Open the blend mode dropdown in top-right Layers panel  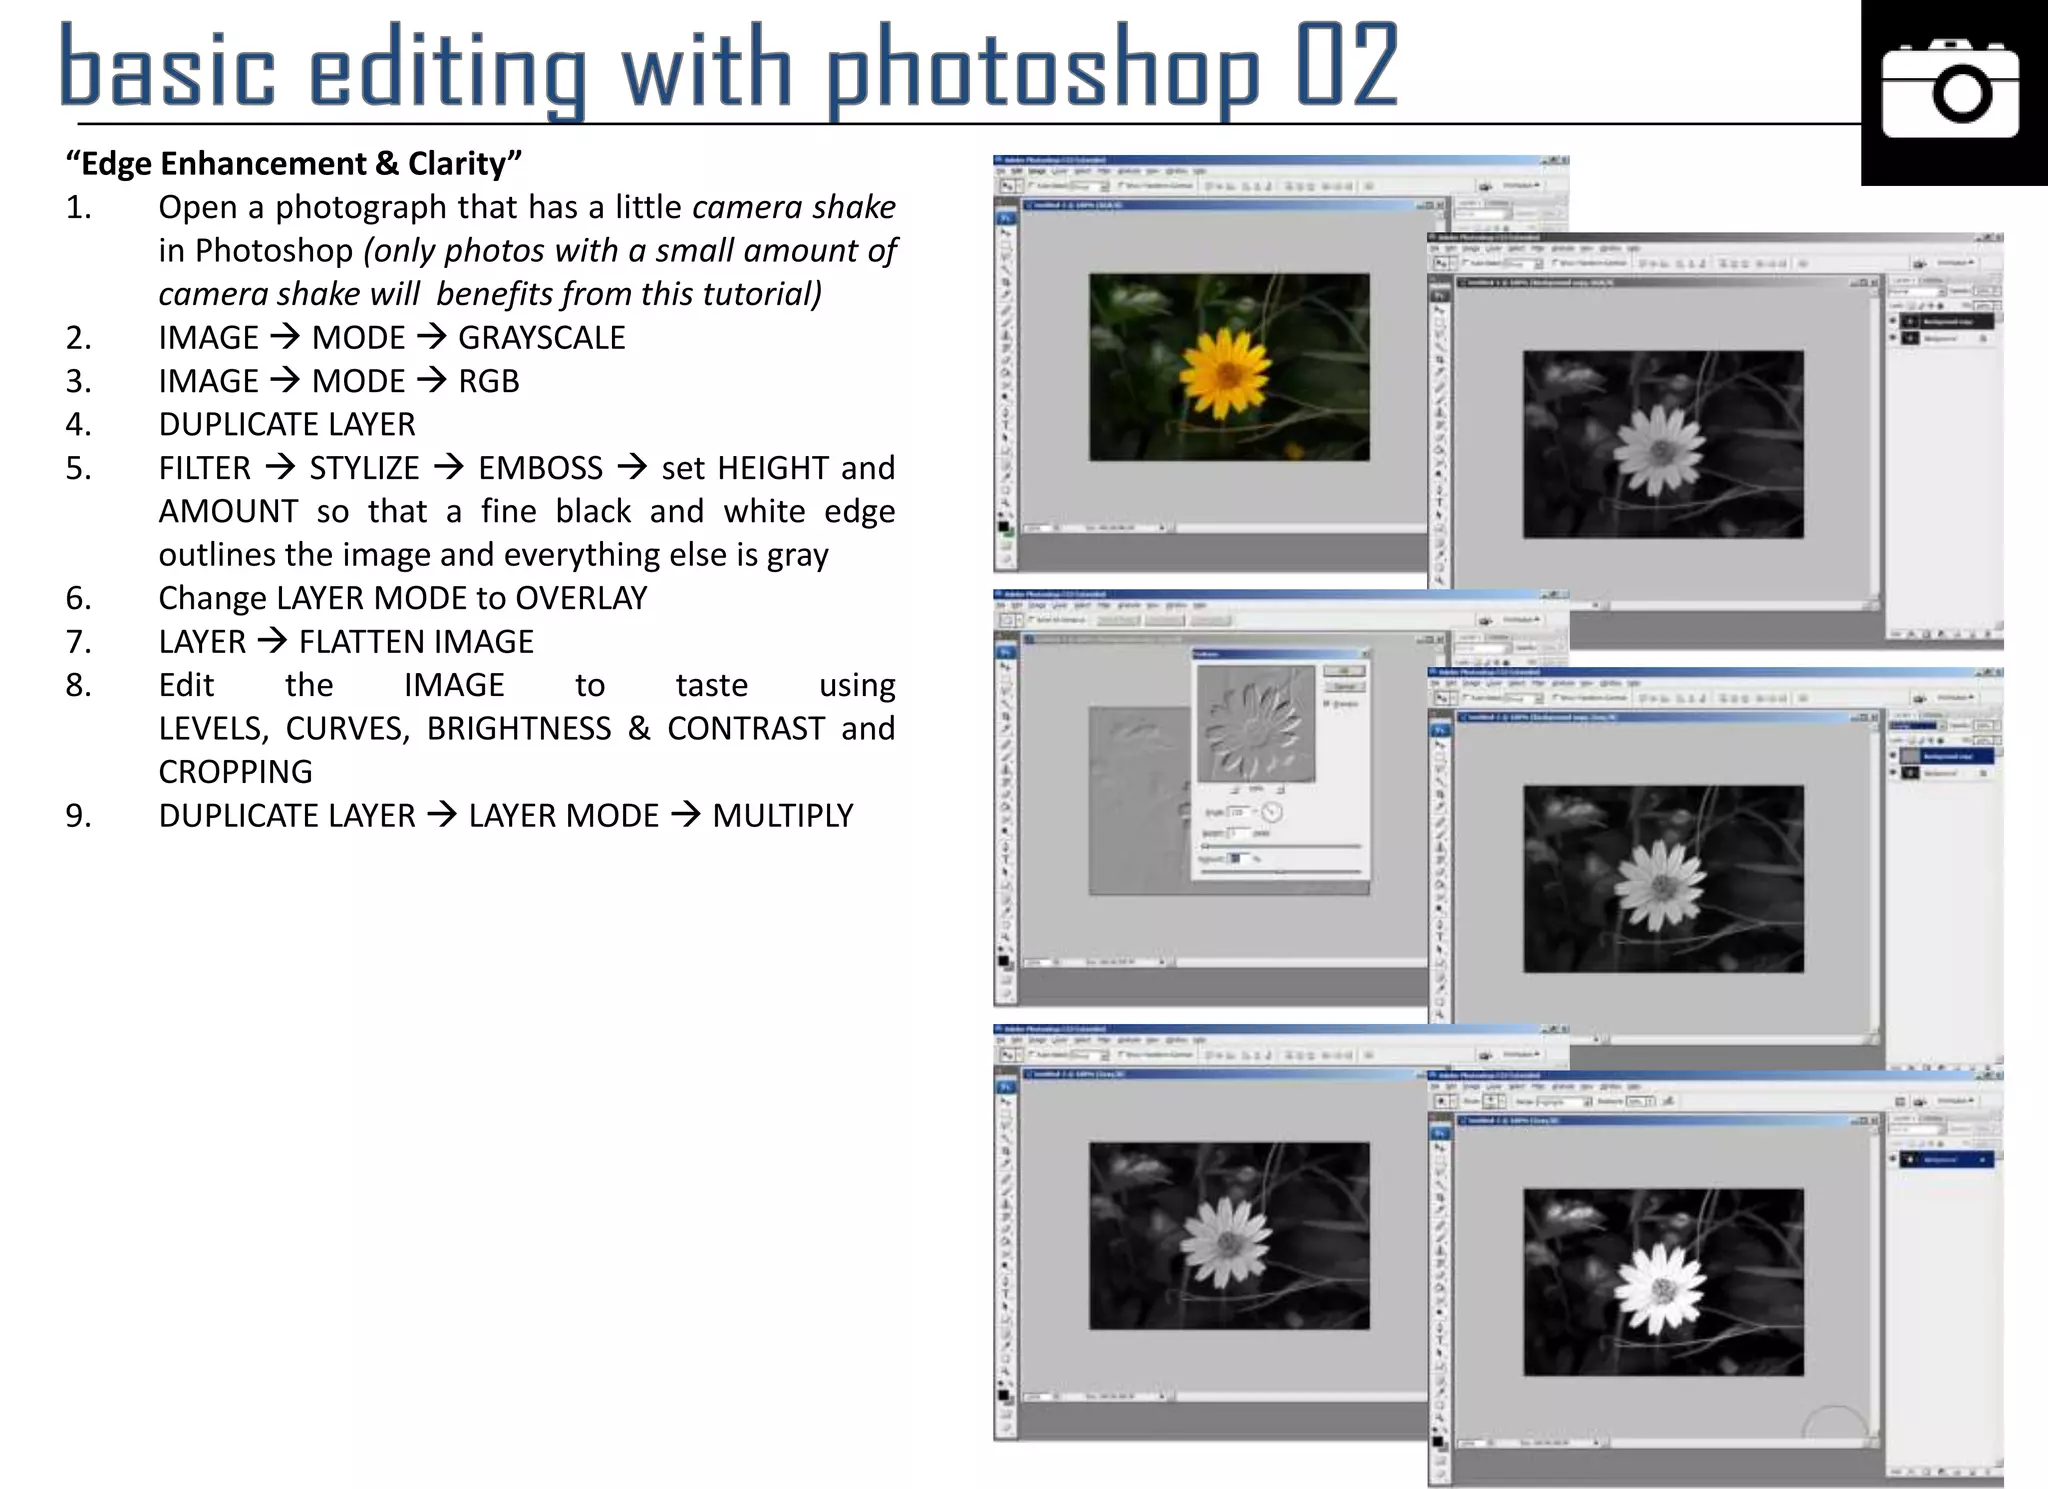click(x=1917, y=291)
